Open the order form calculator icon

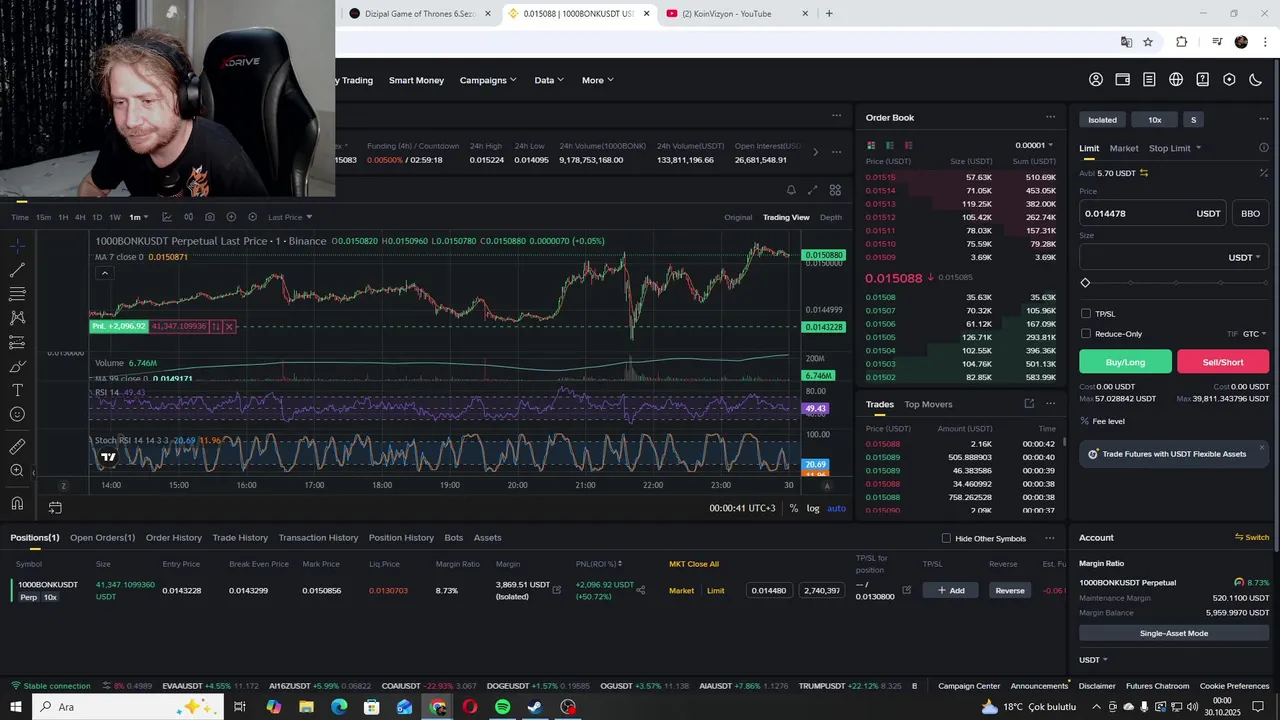coord(1264,173)
